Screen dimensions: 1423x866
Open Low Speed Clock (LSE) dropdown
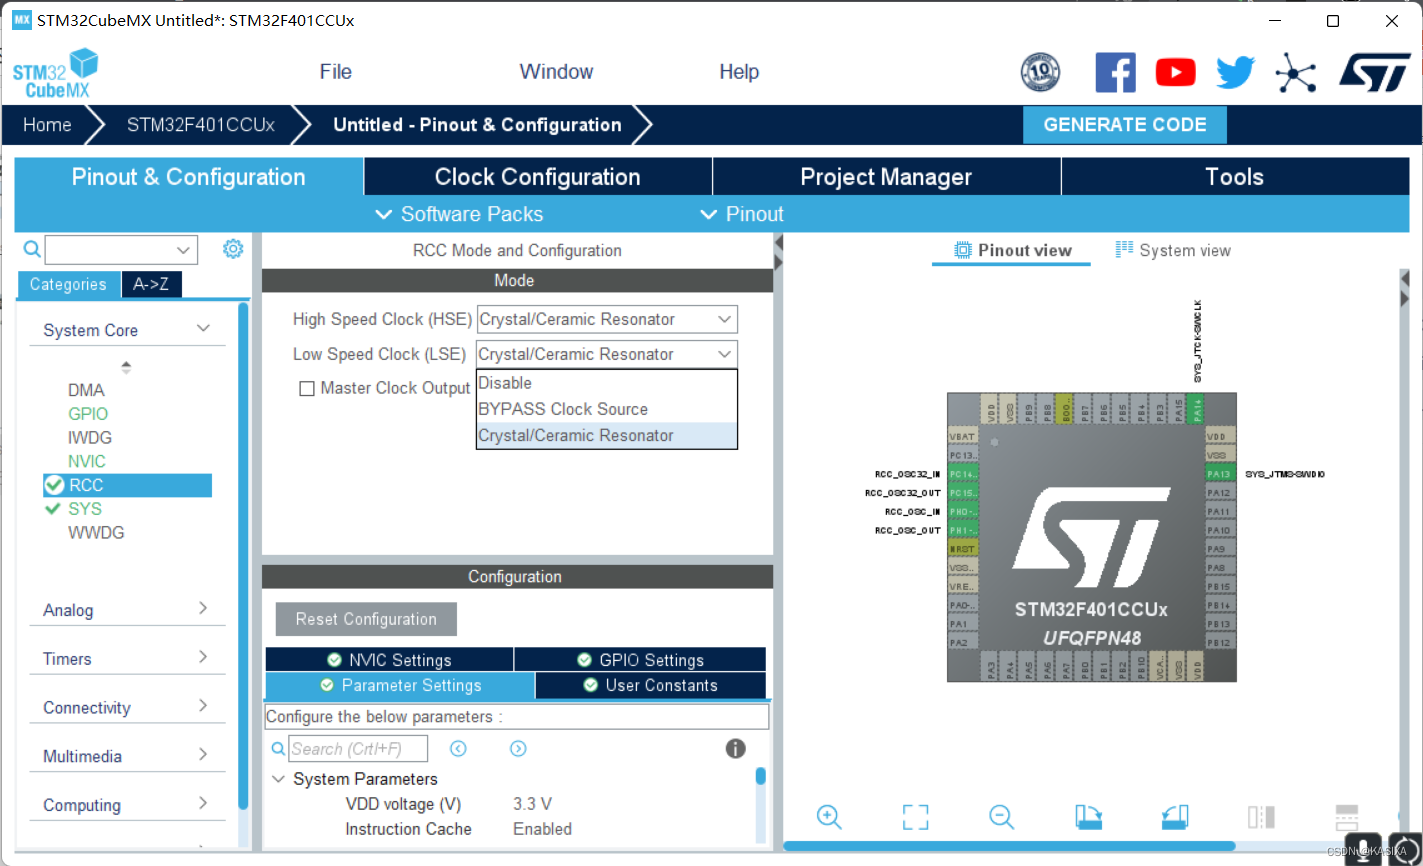(607, 354)
